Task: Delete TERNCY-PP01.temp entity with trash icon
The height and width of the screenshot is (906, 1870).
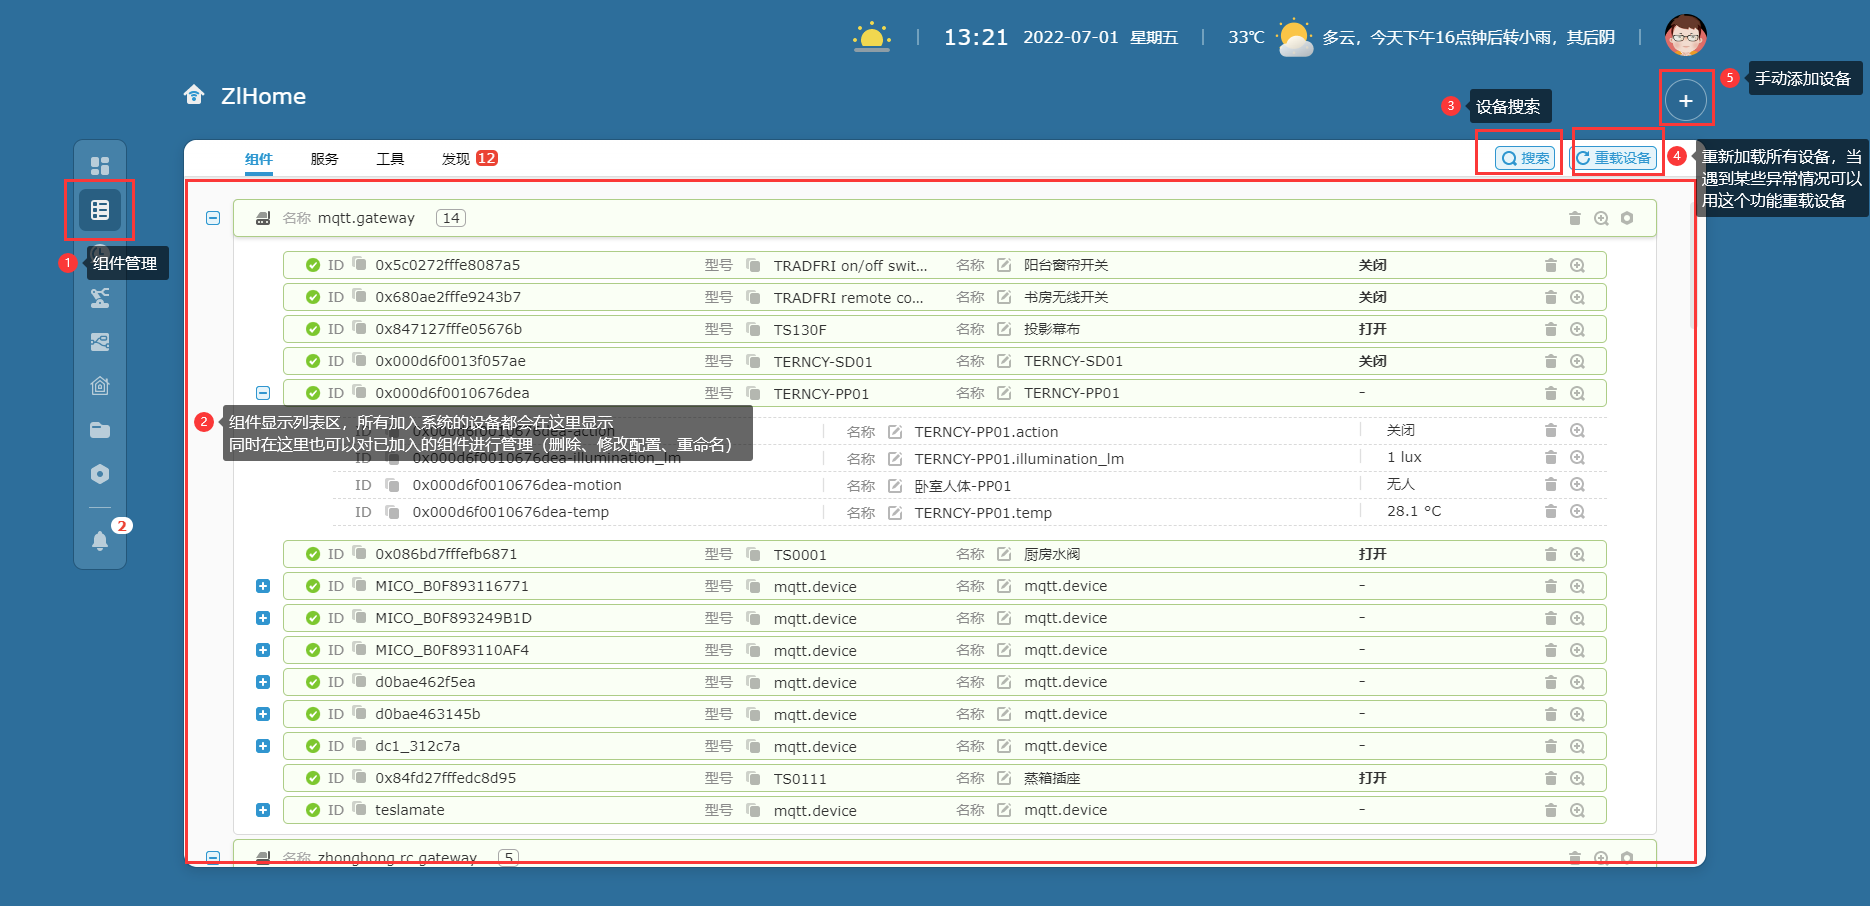Action: pos(1551,511)
